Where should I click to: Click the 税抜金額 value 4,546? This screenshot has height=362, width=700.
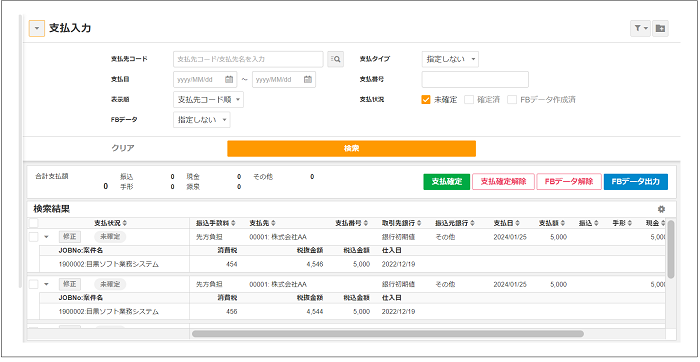click(x=314, y=264)
